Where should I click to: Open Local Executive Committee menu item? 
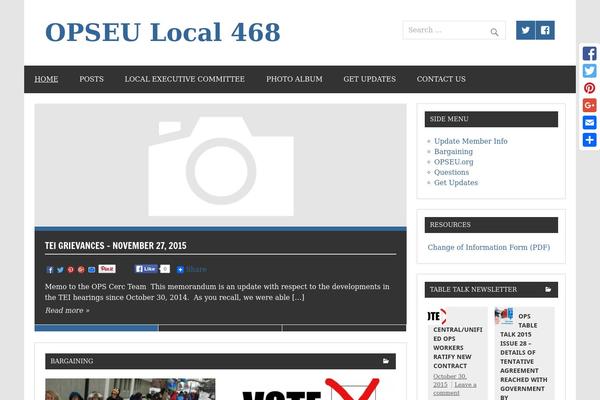[x=184, y=79]
